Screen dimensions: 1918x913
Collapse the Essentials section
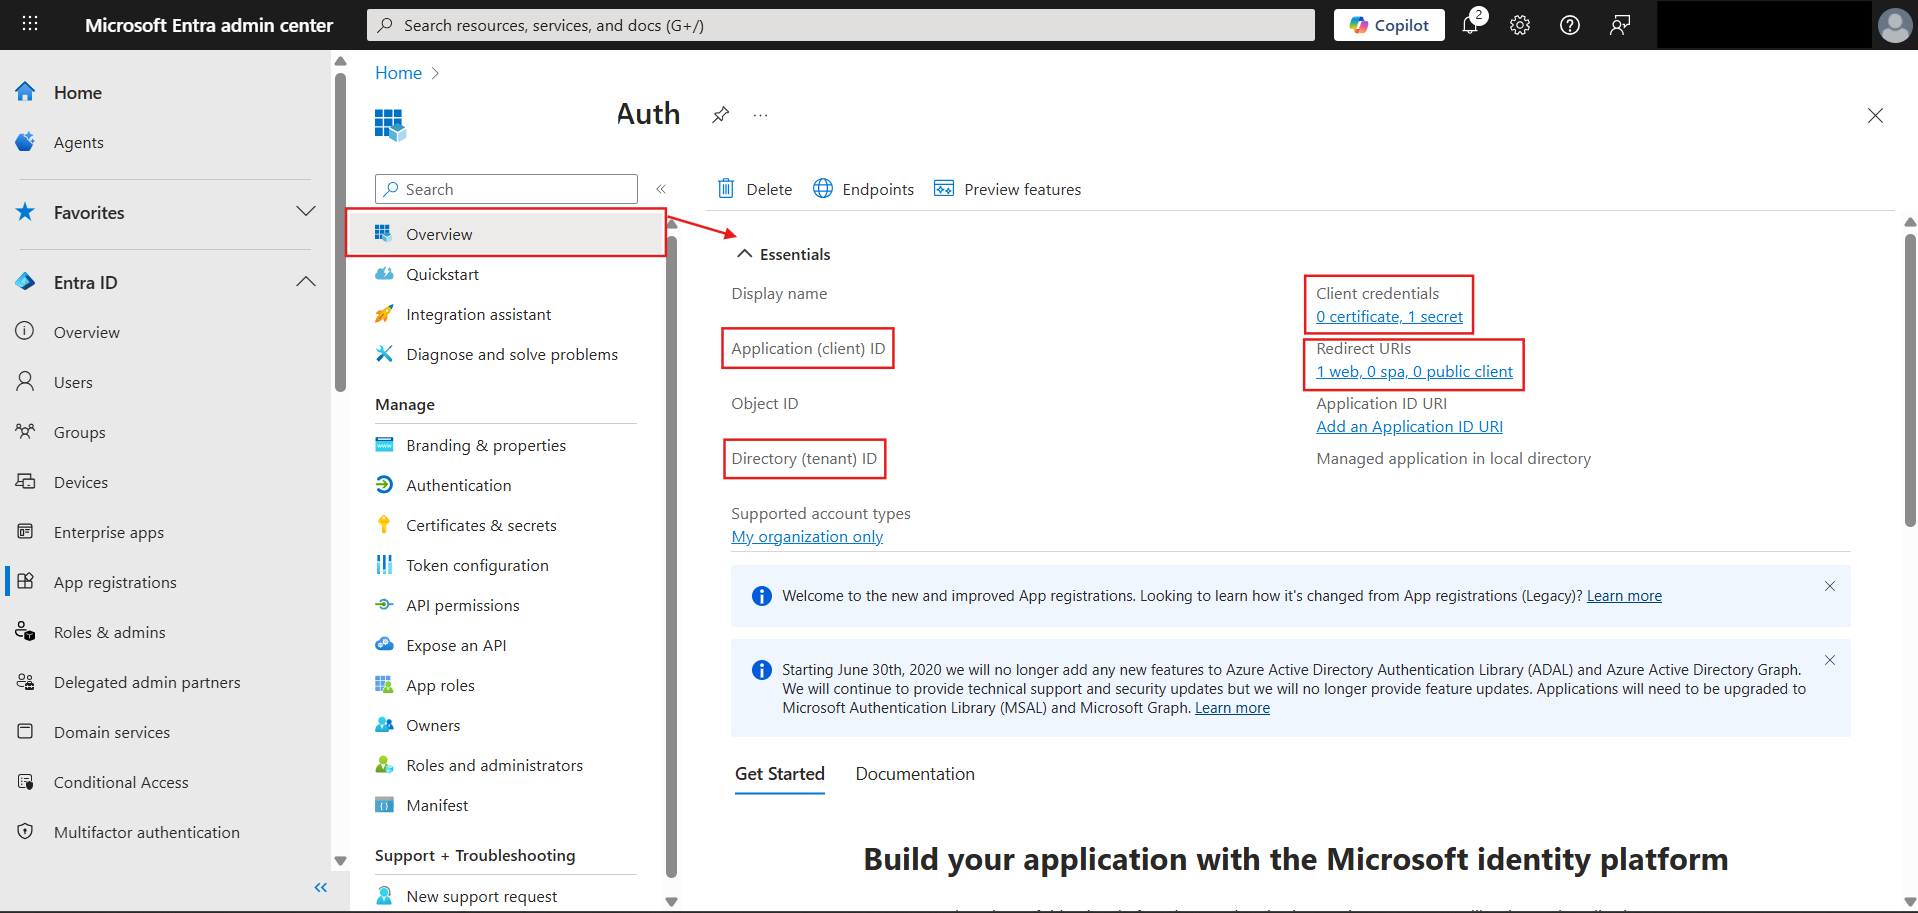[744, 254]
